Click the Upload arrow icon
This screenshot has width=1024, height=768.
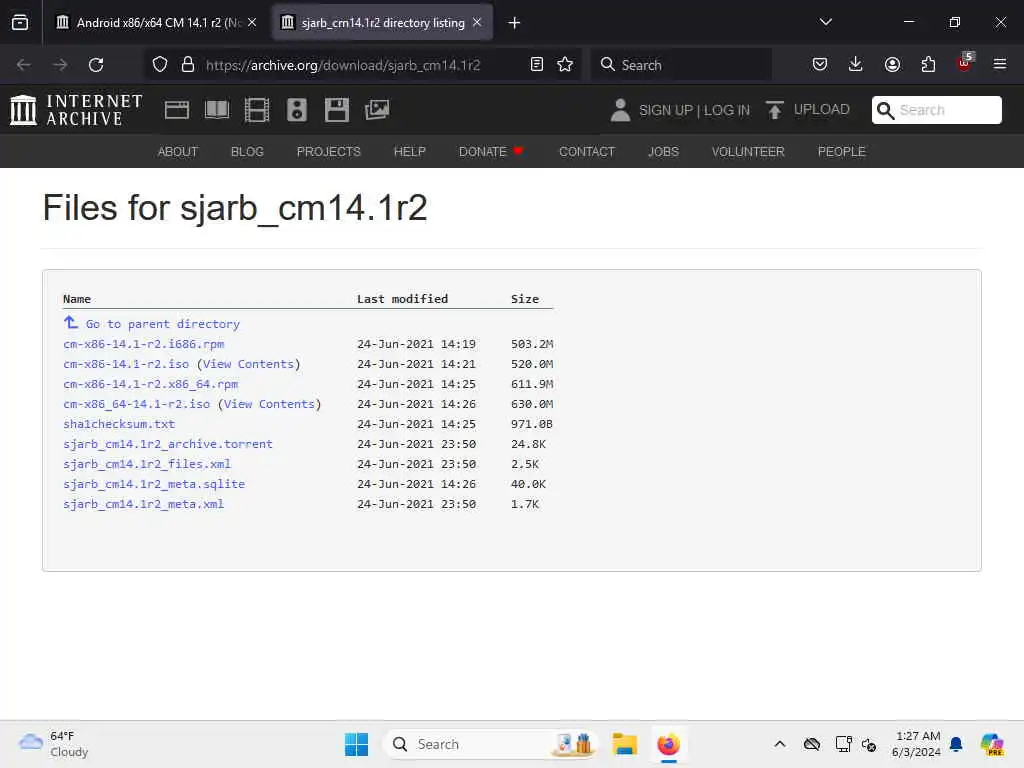click(x=775, y=110)
